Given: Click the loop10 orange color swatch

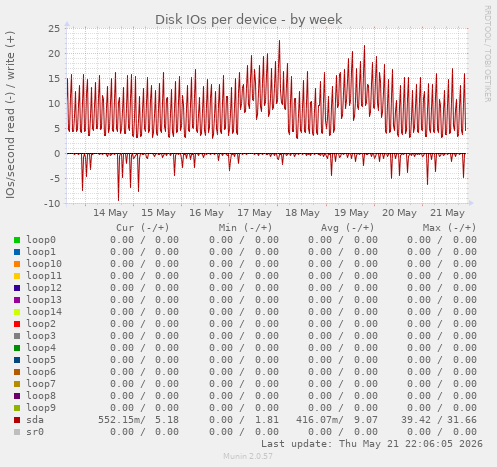Looking at the screenshot, I should coord(17,264).
